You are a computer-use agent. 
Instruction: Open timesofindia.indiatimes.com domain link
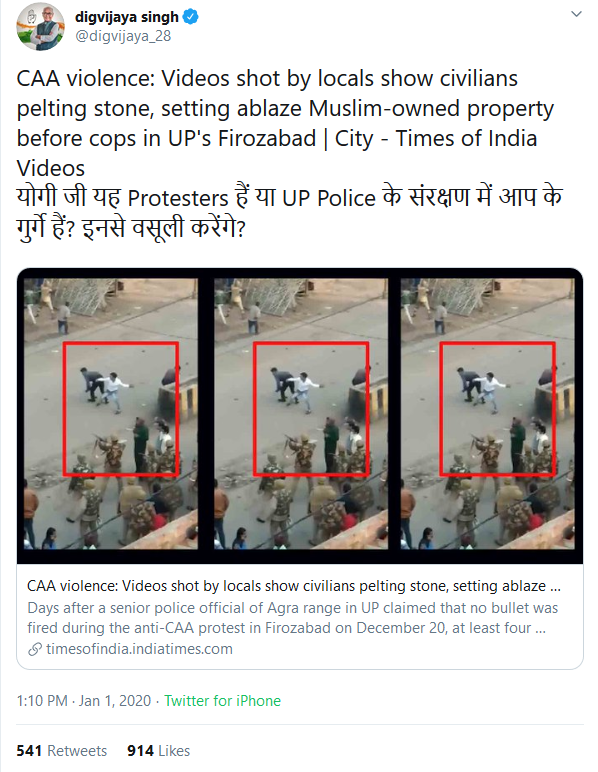(x=139, y=649)
